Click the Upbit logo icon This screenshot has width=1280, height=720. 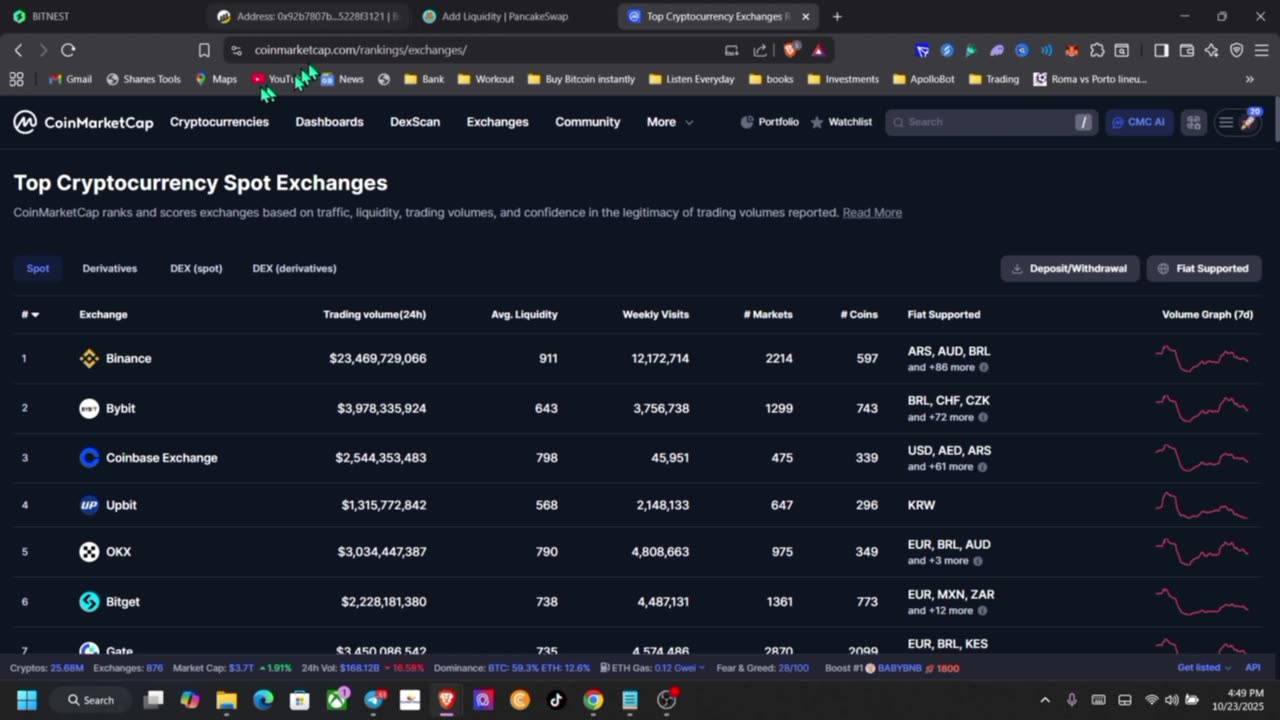89,505
